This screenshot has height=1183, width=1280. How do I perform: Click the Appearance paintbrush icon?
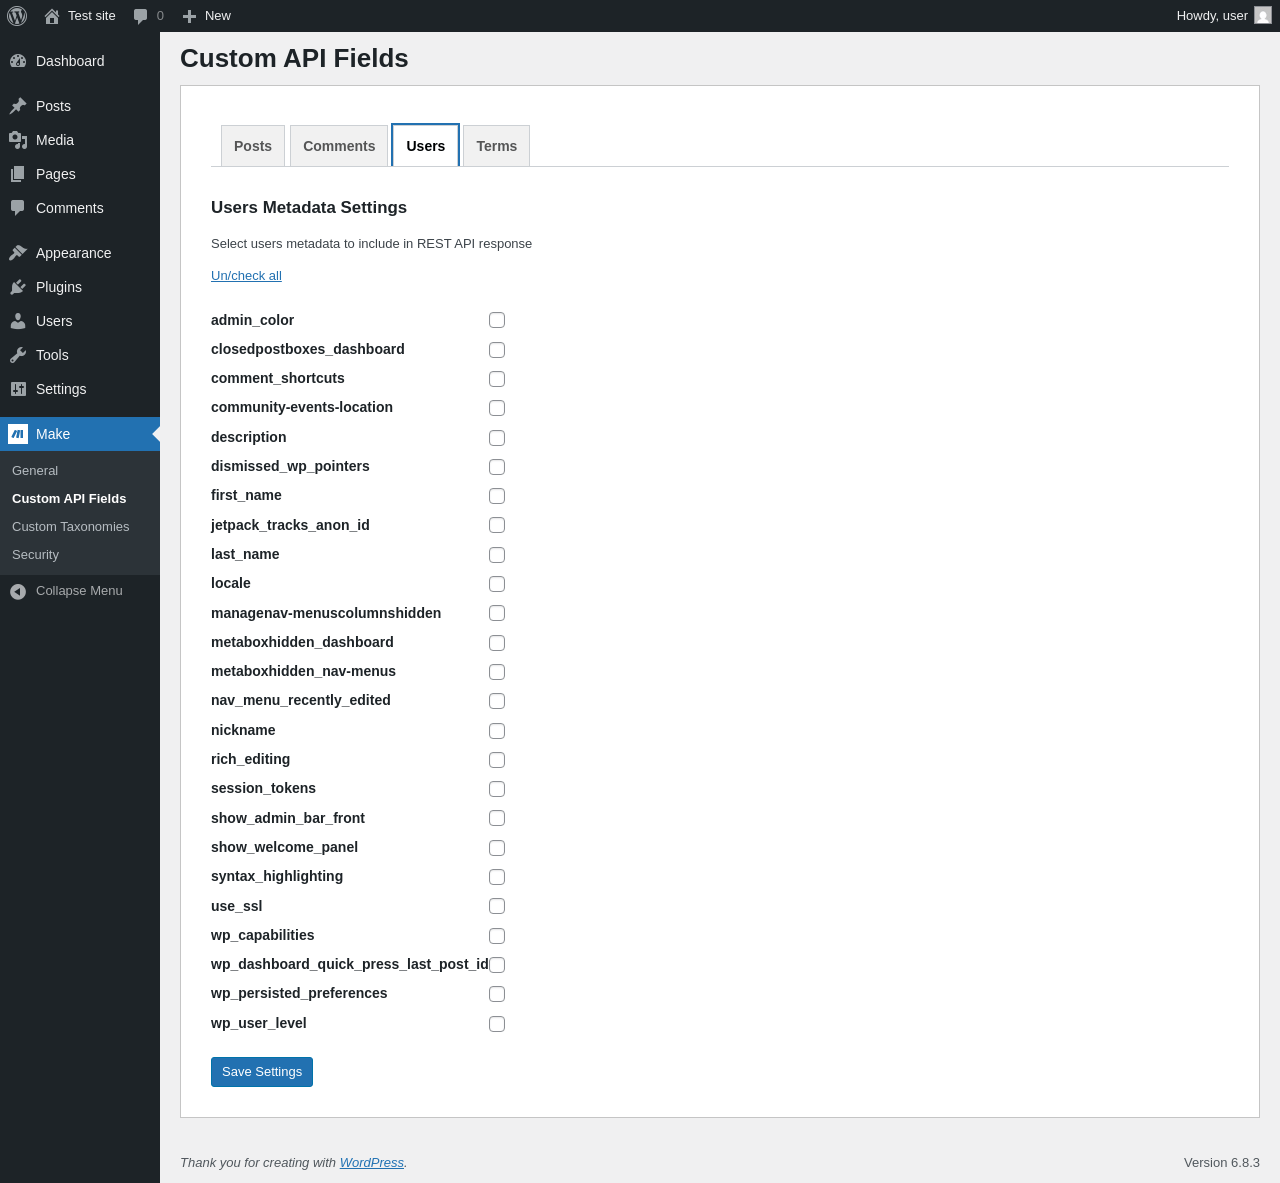pos(18,253)
